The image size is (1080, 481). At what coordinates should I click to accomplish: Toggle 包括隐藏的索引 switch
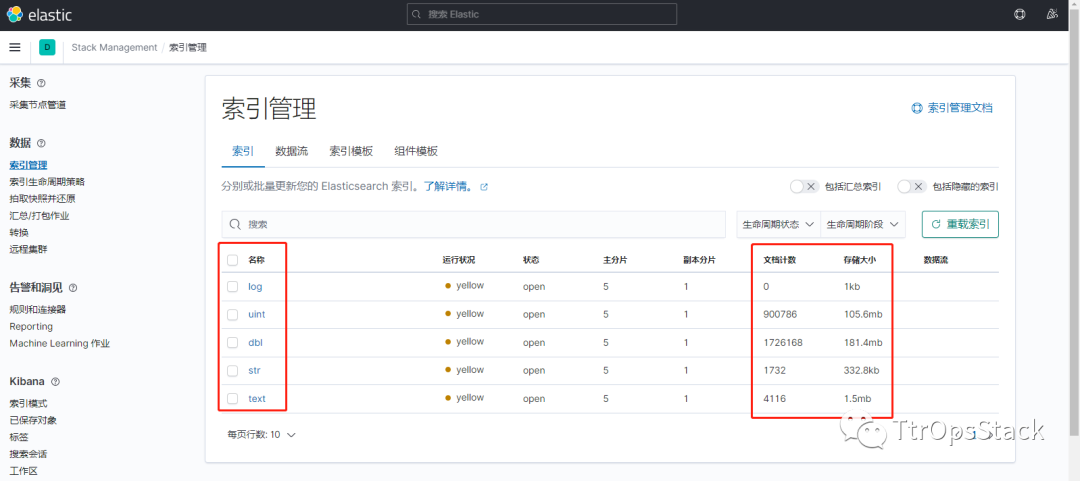click(911, 187)
